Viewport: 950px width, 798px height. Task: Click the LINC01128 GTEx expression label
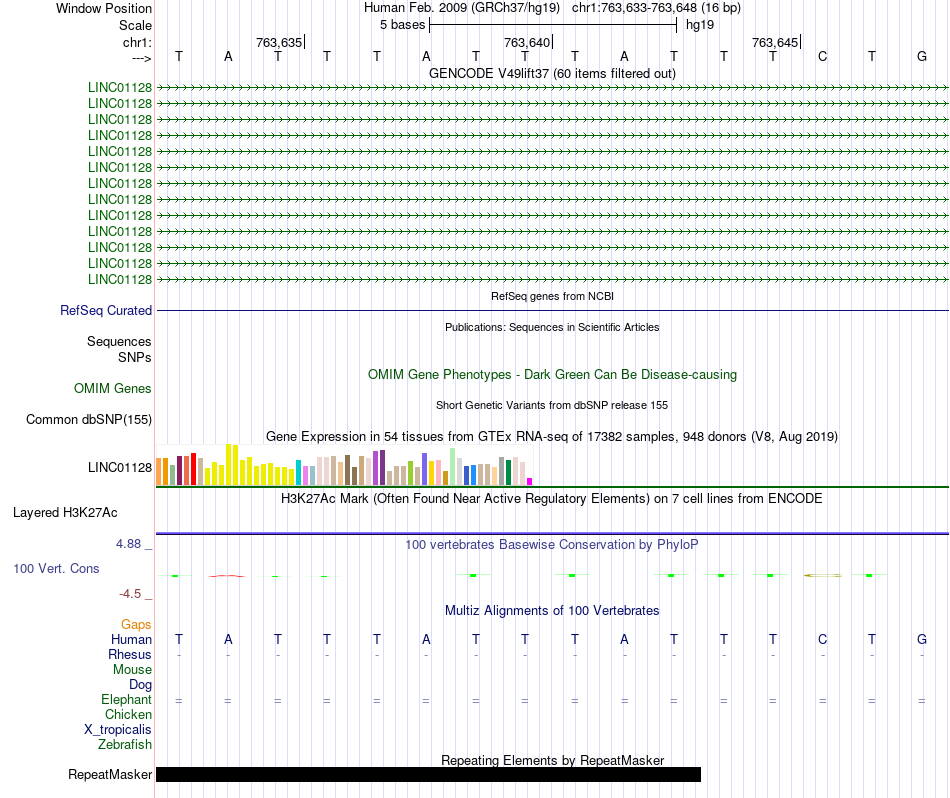[x=120, y=467]
